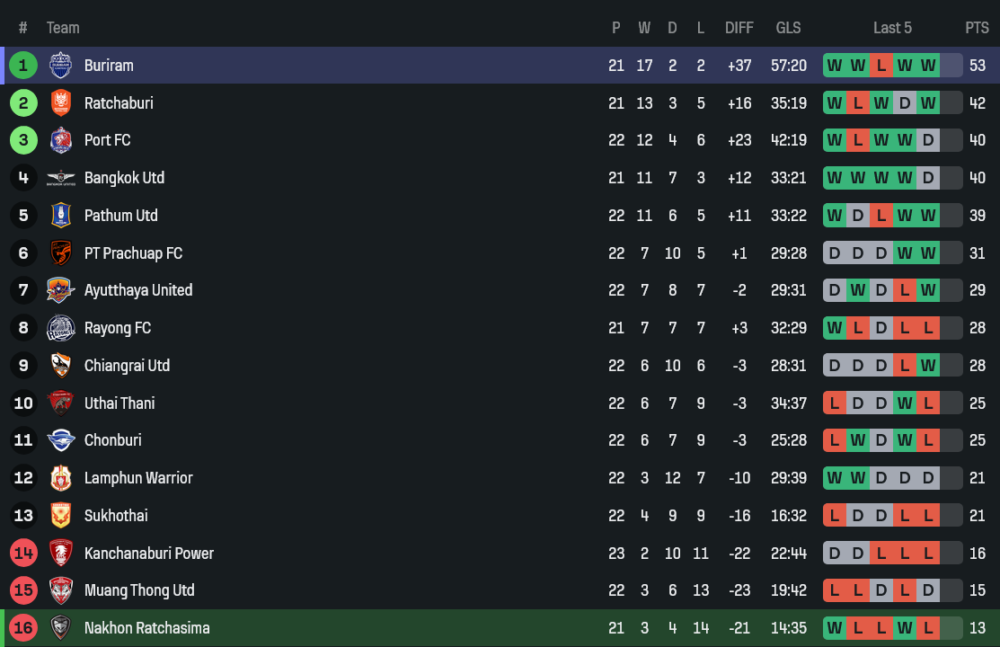Select the Chonburi shark crest icon
1000x647 pixels.
[x=61, y=440]
